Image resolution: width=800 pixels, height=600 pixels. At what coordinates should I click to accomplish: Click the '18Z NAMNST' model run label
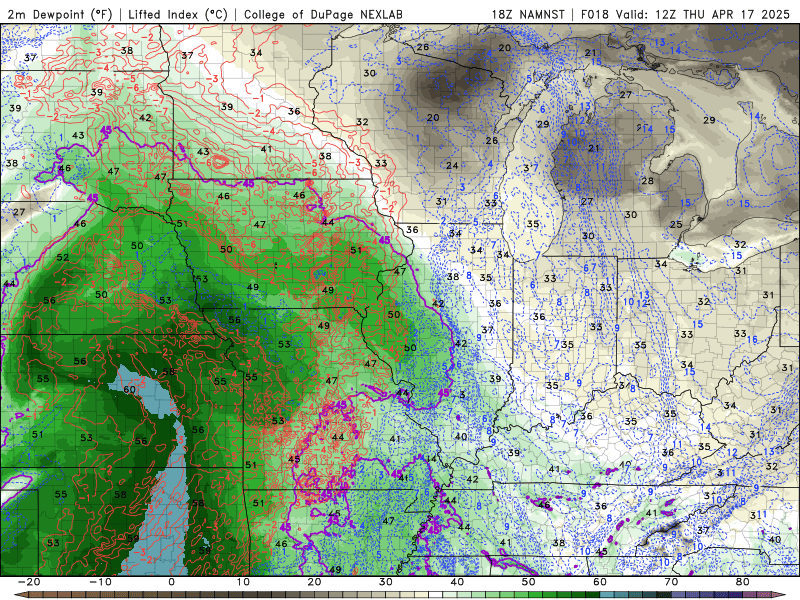528,14
